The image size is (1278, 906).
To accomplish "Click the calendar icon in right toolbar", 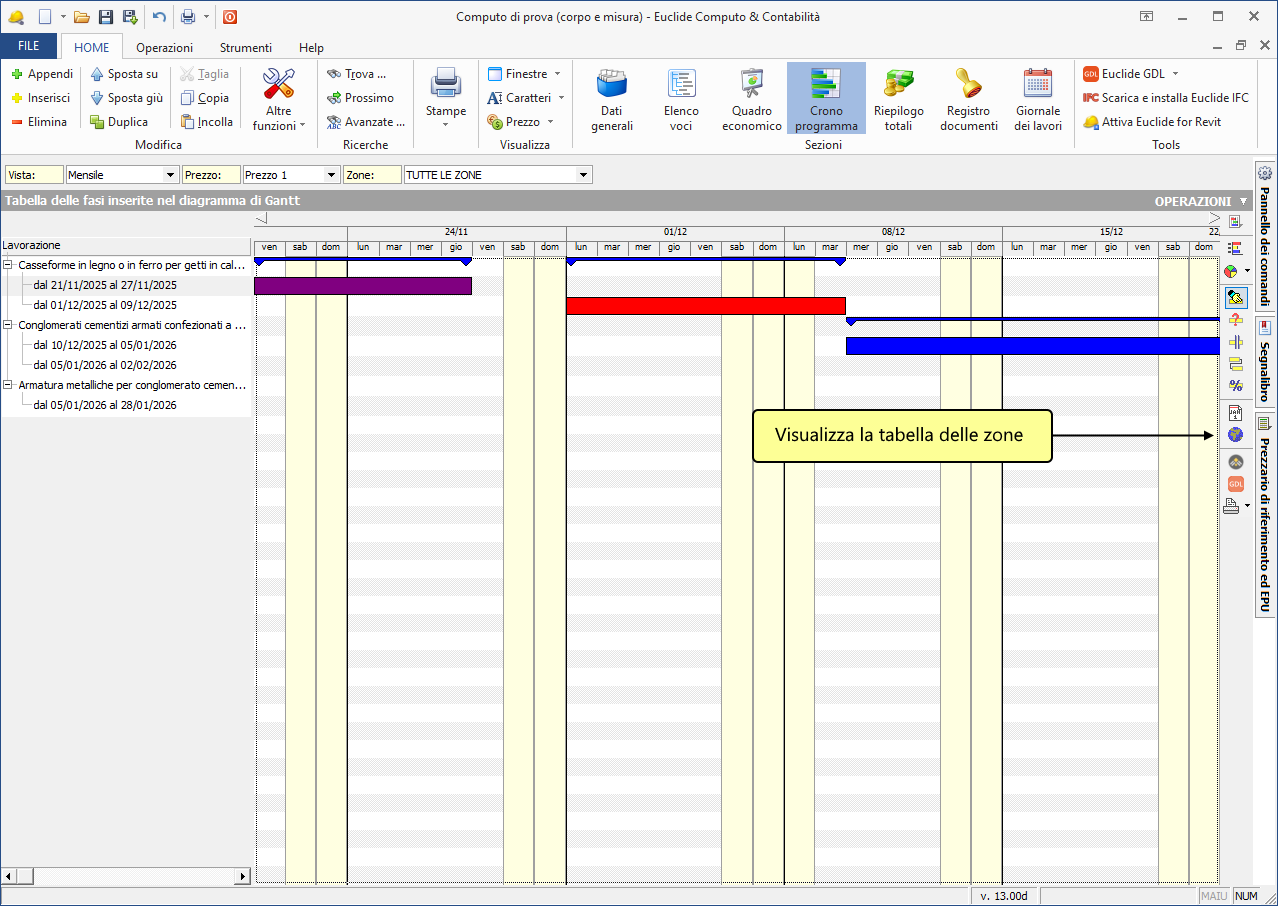I will tap(1235, 412).
